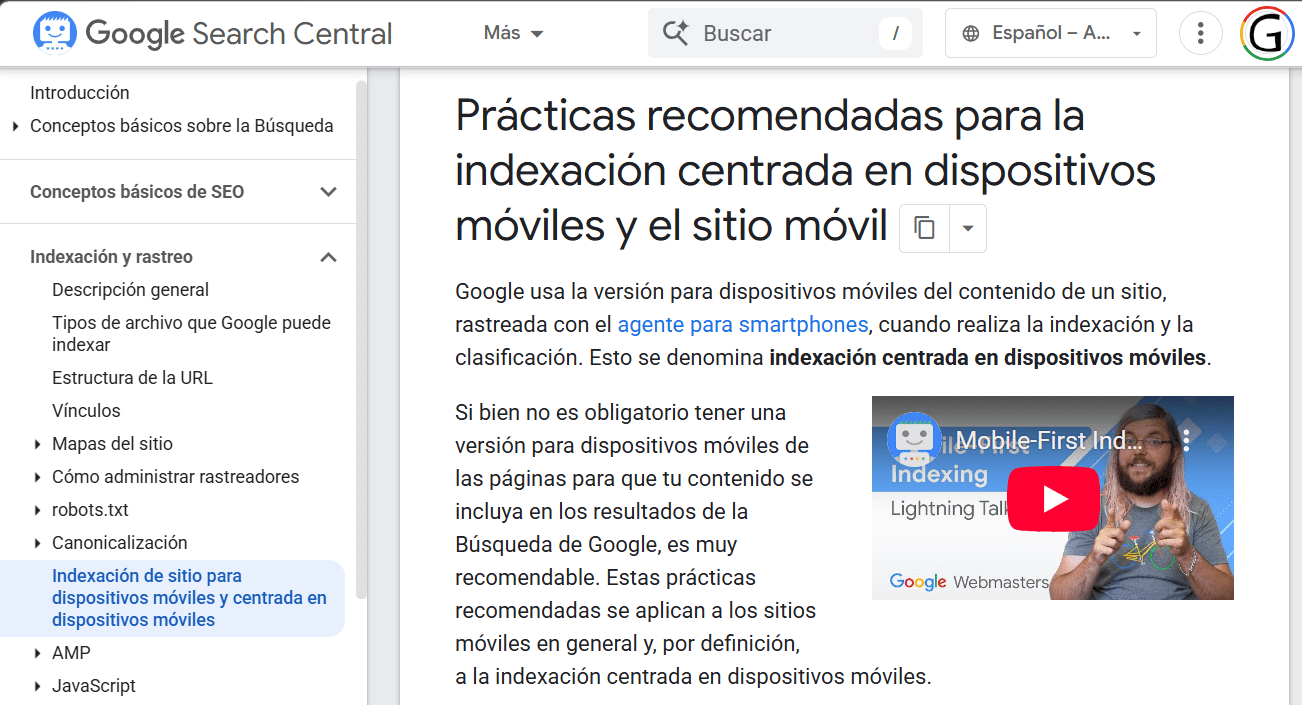1302x705 pixels.
Task: Click the Google Search Central robot logo
Action: [x=55, y=33]
